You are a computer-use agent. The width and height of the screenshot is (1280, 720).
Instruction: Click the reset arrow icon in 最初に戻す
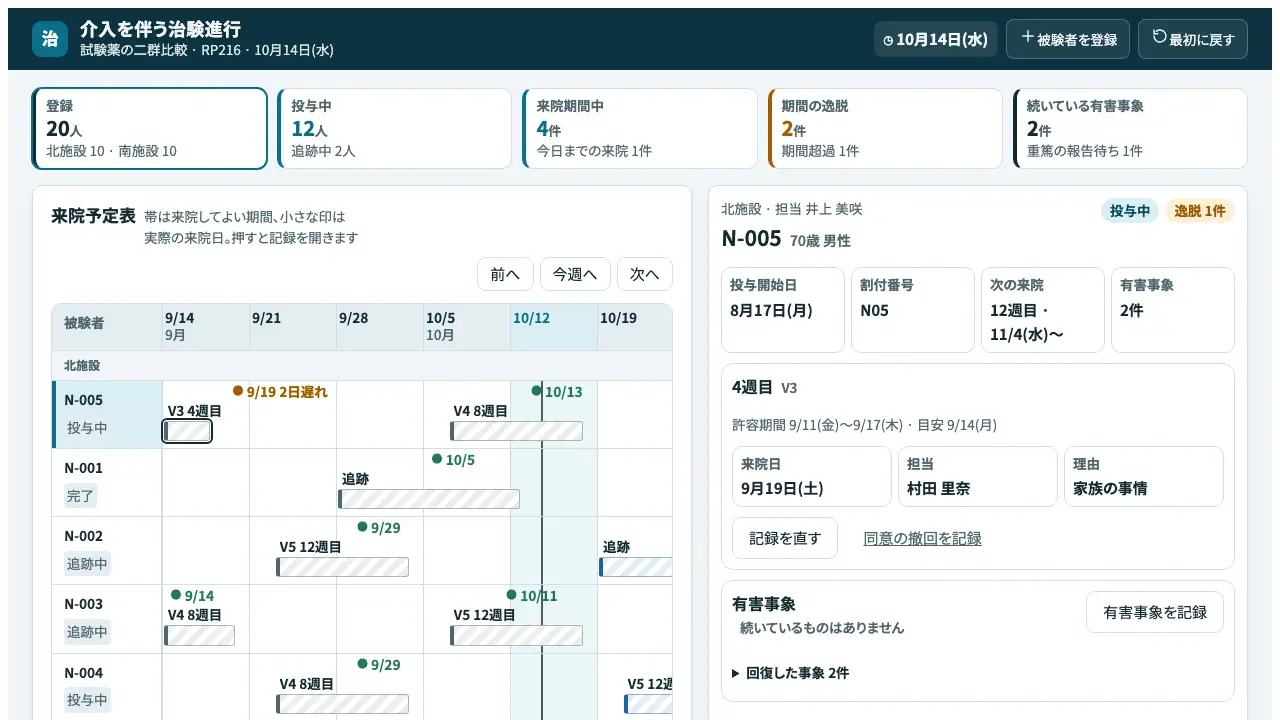click(1160, 37)
